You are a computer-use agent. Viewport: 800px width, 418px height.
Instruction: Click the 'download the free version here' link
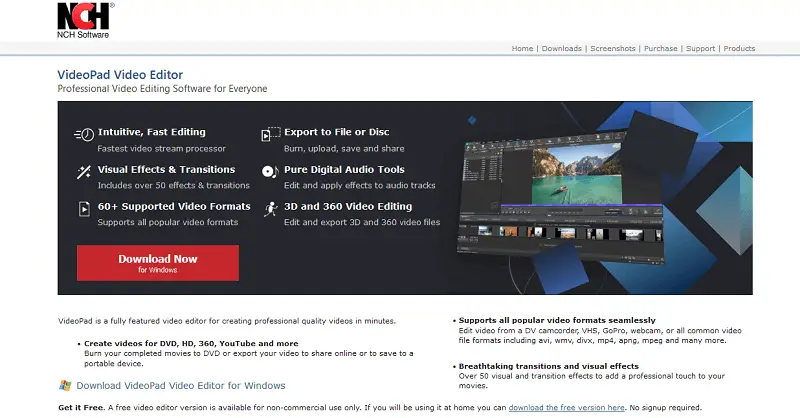(x=566, y=407)
